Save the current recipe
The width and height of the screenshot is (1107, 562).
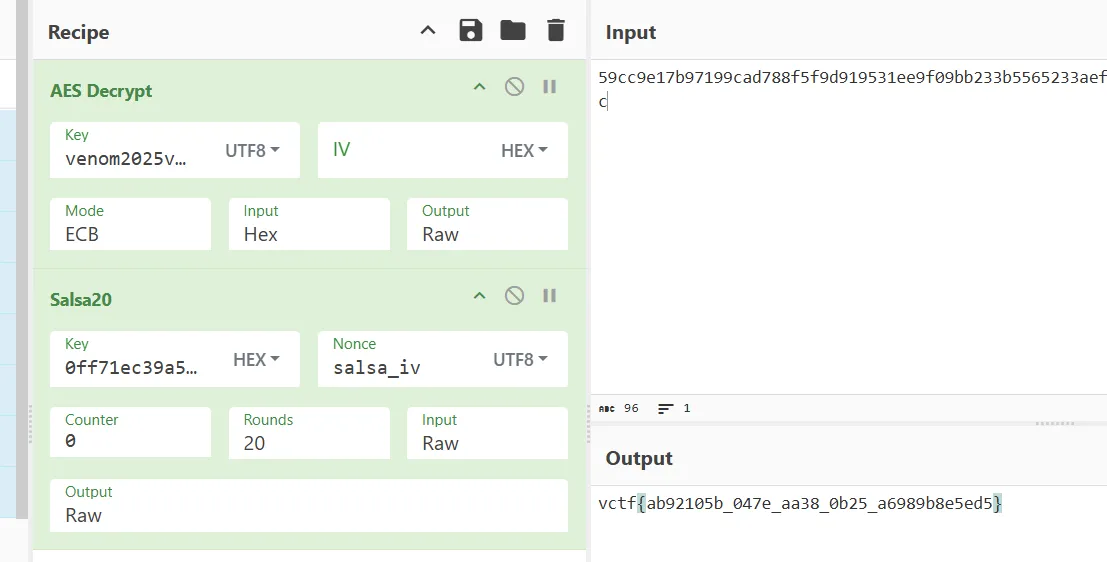[x=470, y=31]
